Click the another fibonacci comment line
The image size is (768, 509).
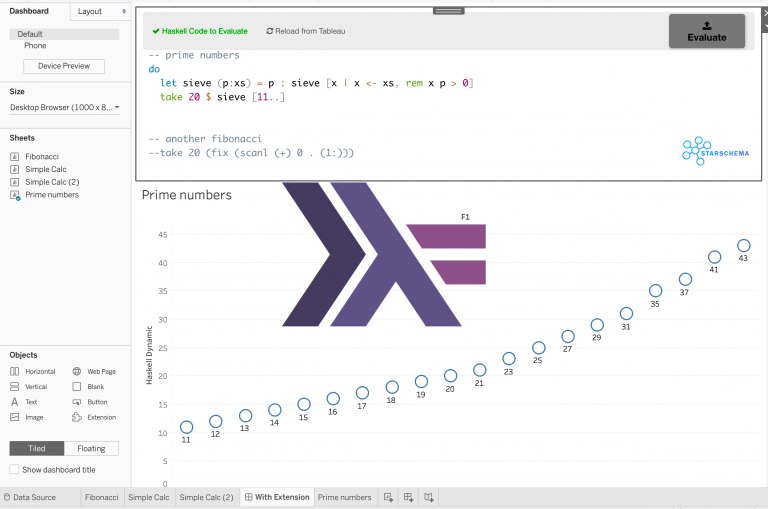click(205, 139)
